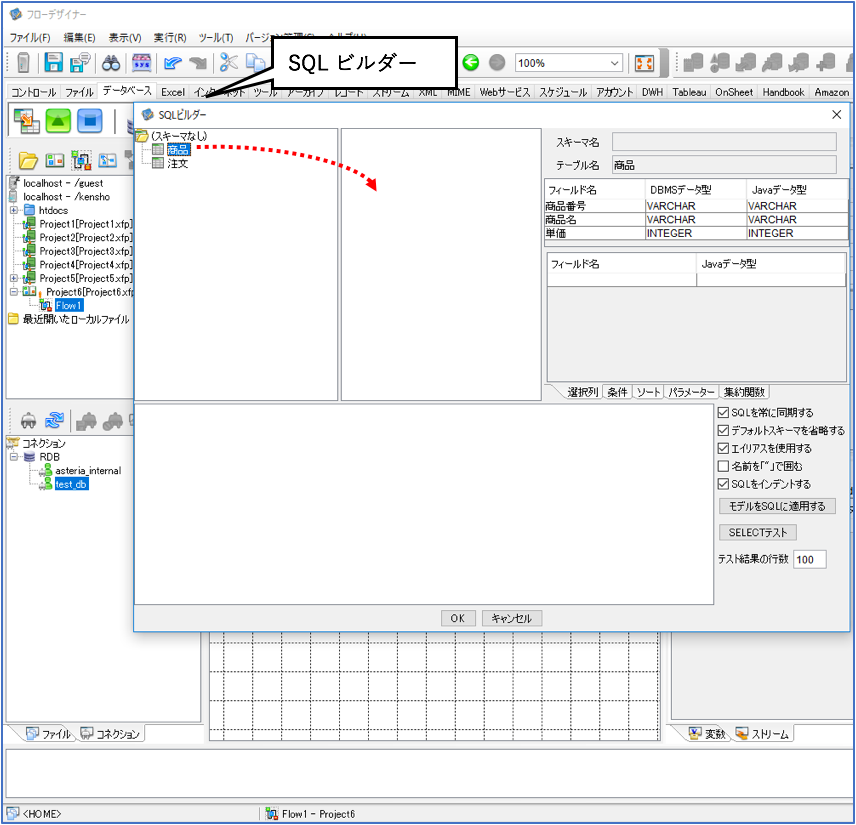Click the テスト結果の行数 input field
856x825 pixels.
[810, 559]
